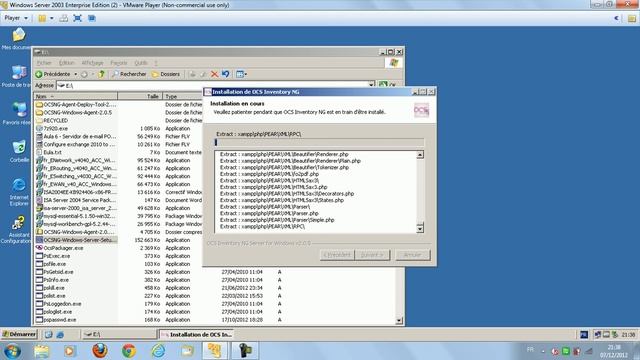
Task: Select OcsPackager.exe file
Action: (x=60, y=248)
